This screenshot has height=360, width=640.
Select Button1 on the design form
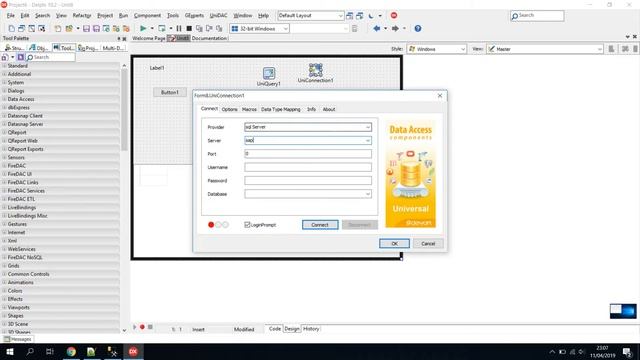click(170, 92)
